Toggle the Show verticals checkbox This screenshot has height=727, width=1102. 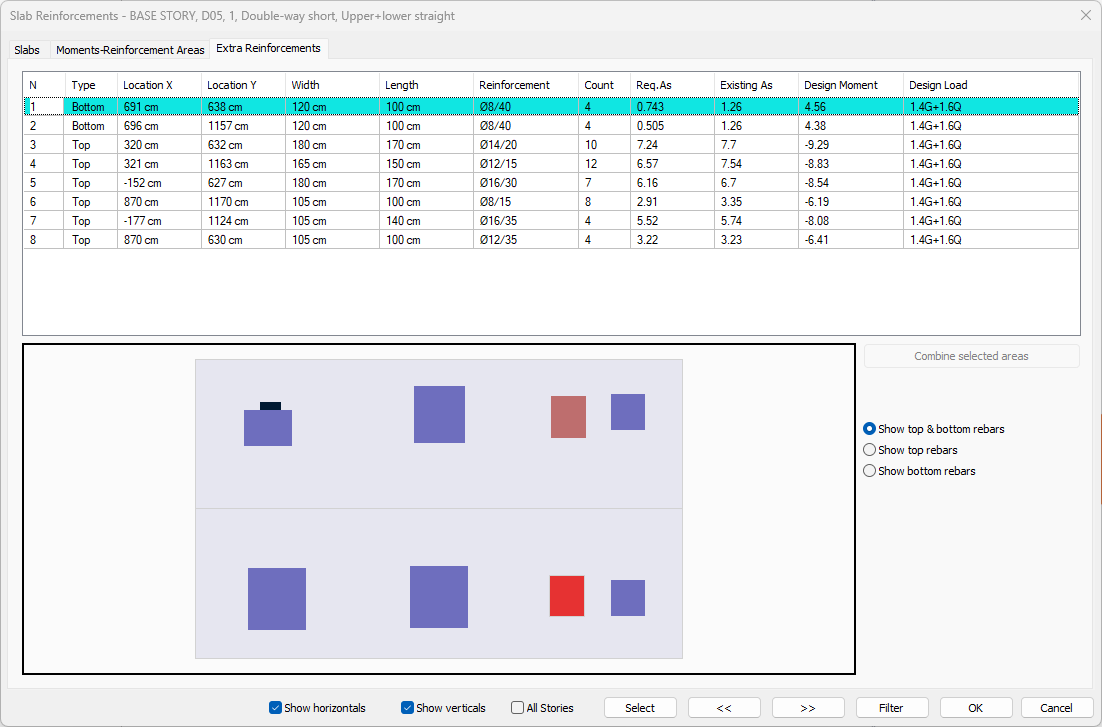pos(407,708)
